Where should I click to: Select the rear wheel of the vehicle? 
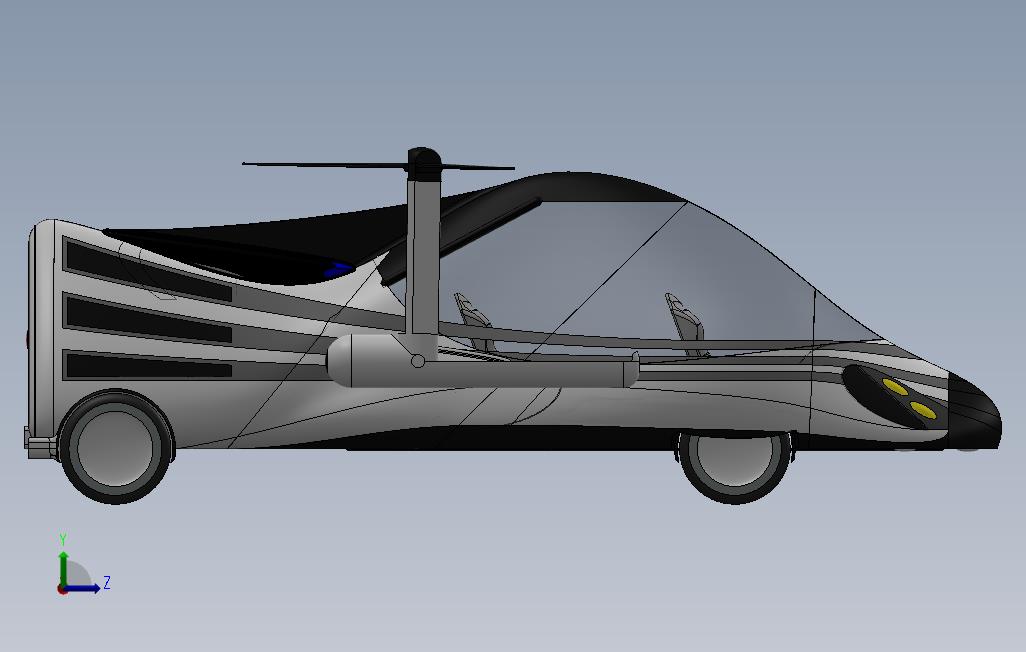[x=116, y=447]
